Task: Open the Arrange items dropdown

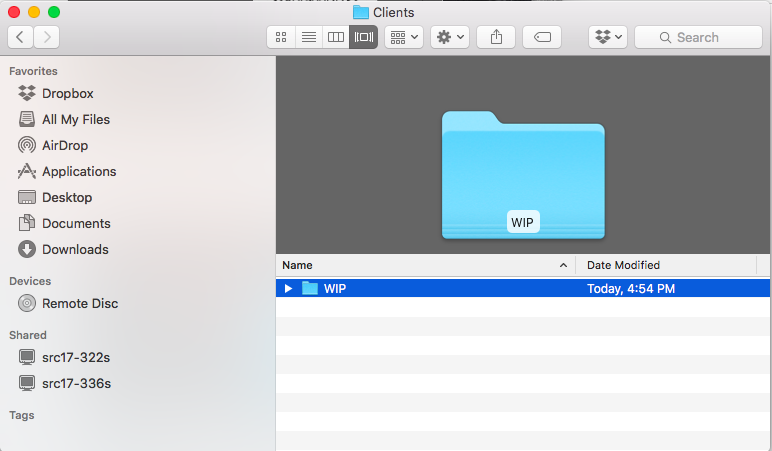Action: 404,37
